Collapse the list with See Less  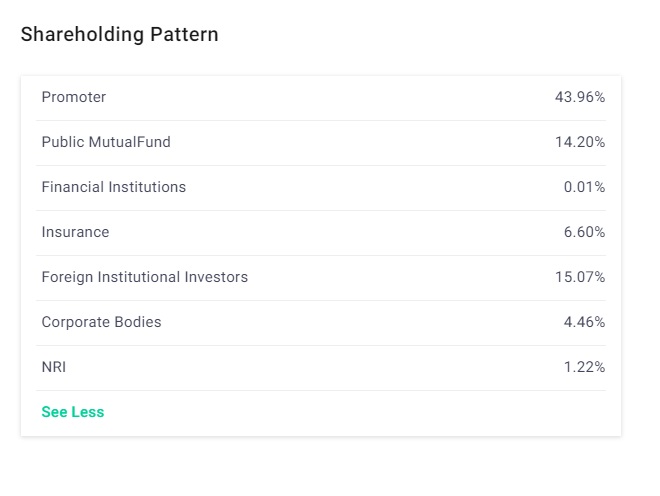pos(73,412)
